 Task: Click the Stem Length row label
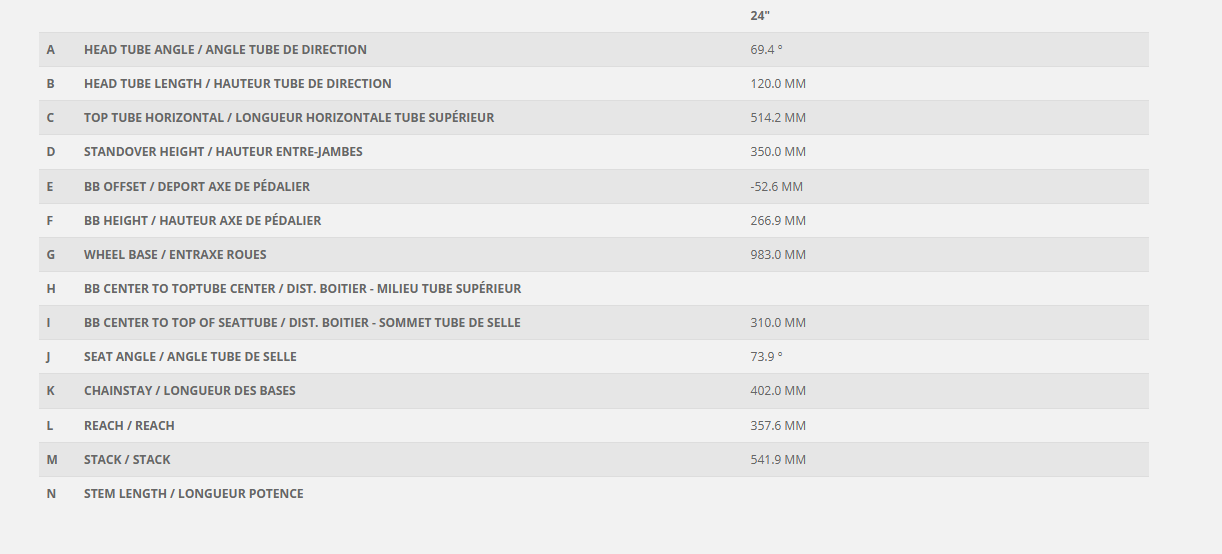coord(193,494)
